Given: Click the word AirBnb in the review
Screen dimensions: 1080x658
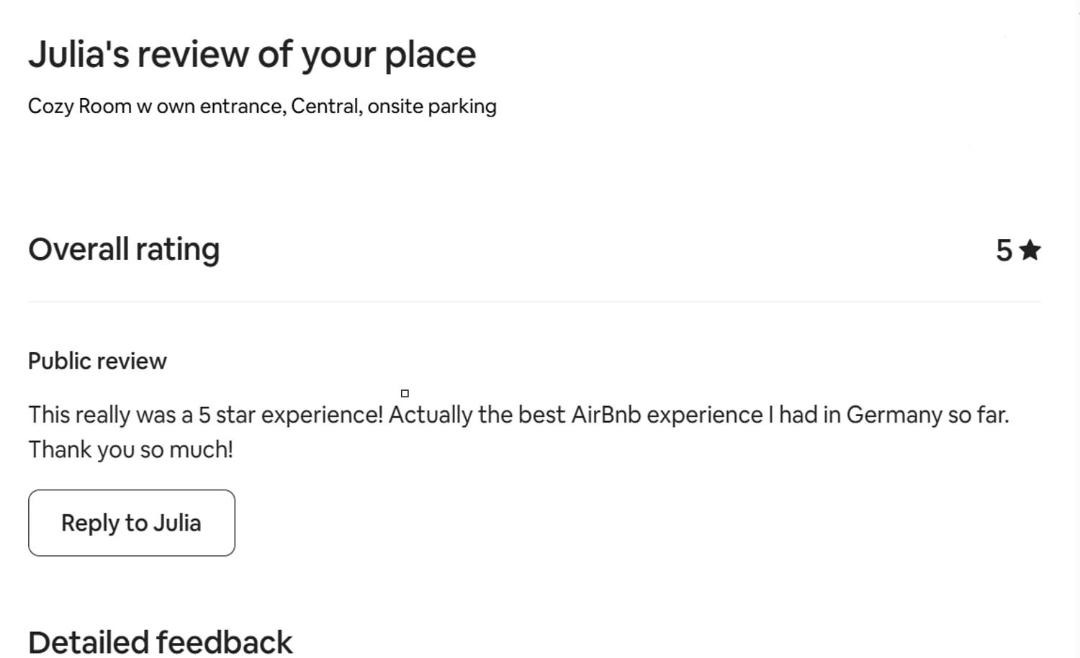Looking at the screenshot, I should pos(606,415).
